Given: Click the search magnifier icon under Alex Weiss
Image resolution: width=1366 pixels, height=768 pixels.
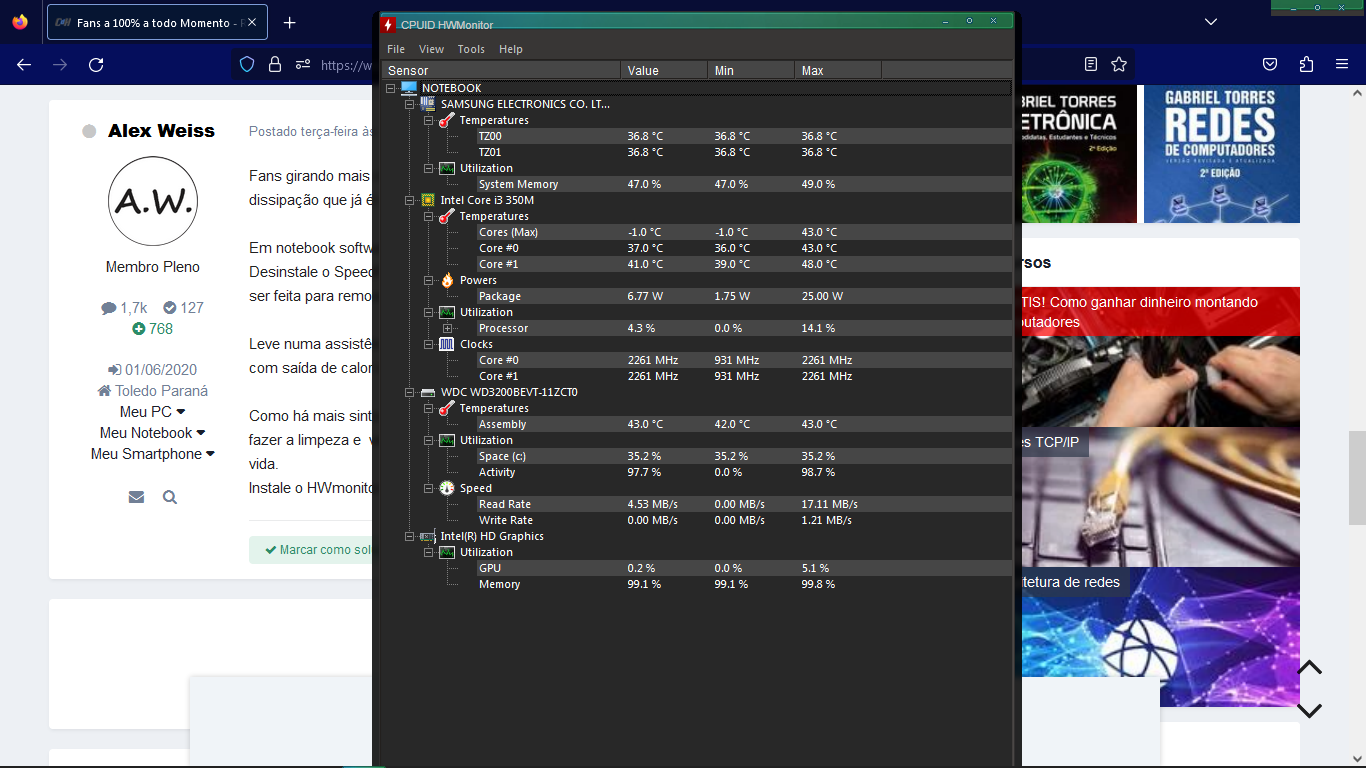Looking at the screenshot, I should pyautogui.click(x=170, y=497).
